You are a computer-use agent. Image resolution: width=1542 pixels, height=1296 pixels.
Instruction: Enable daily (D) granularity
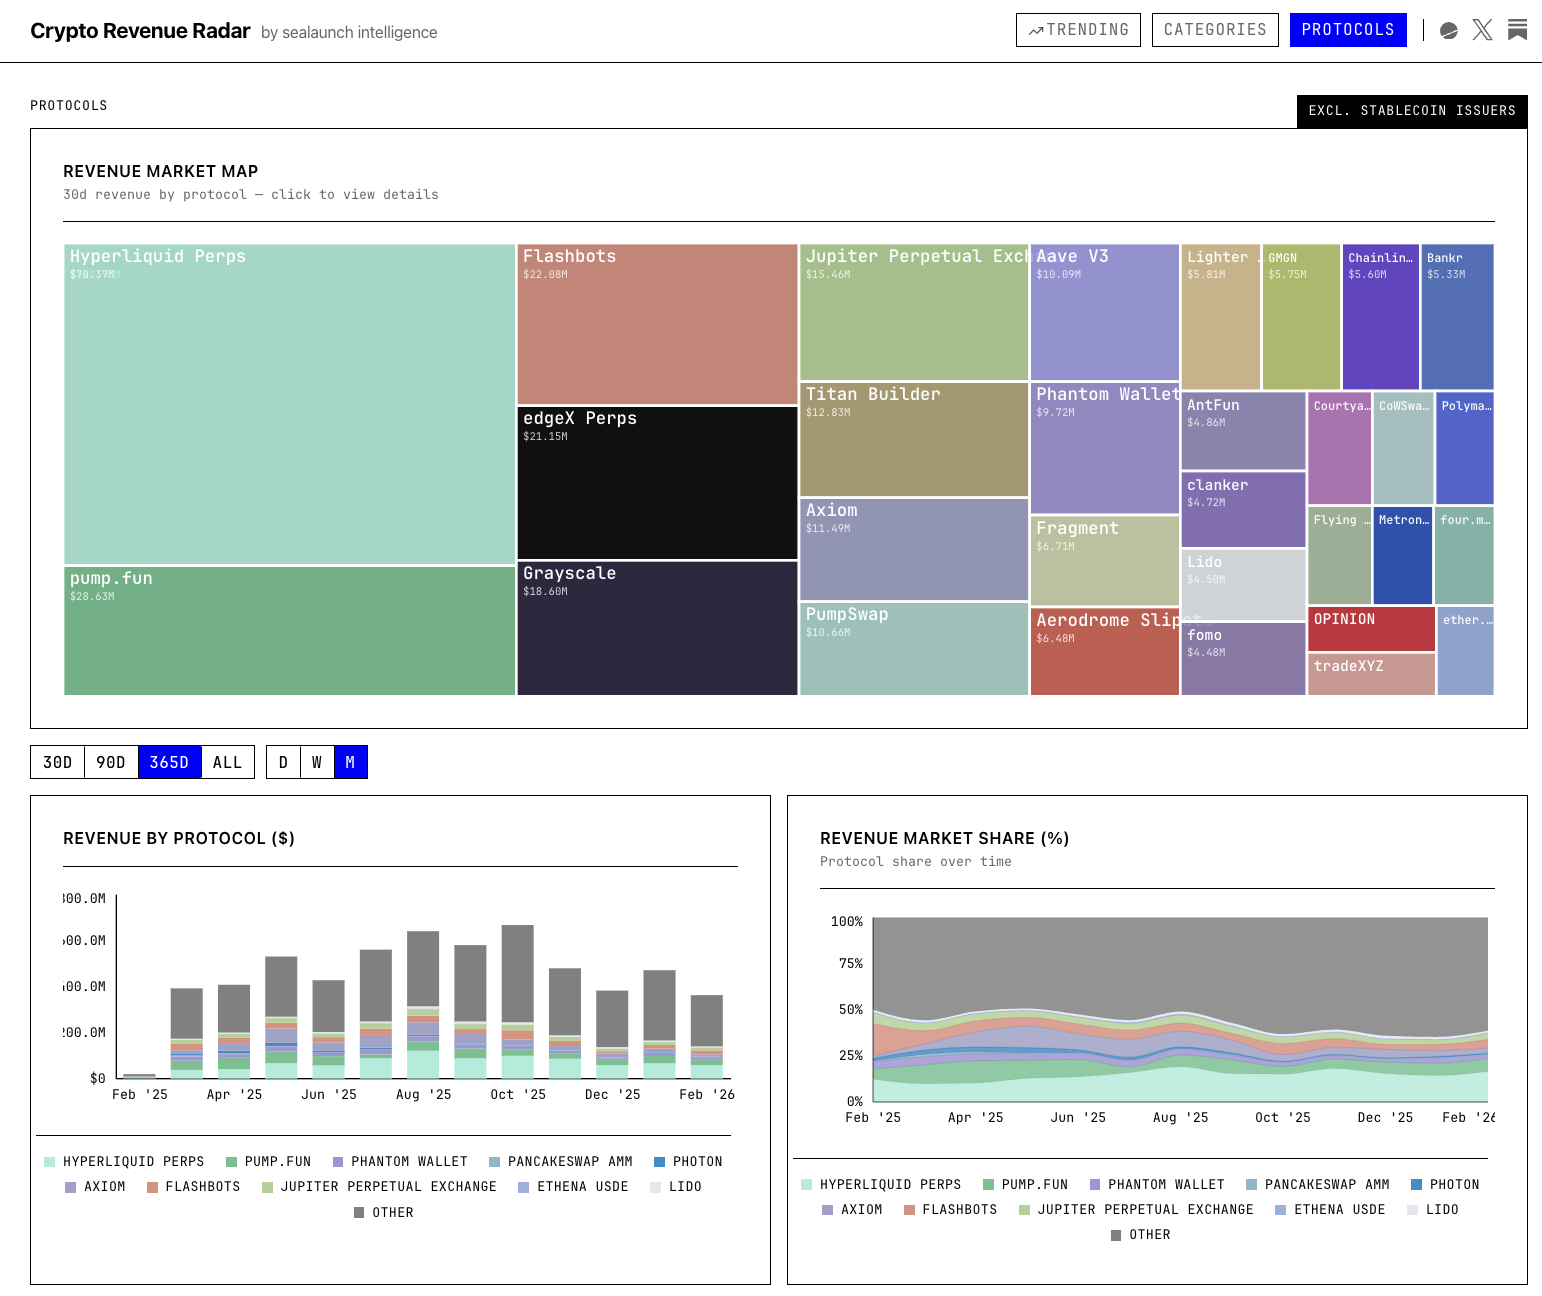coord(283,761)
